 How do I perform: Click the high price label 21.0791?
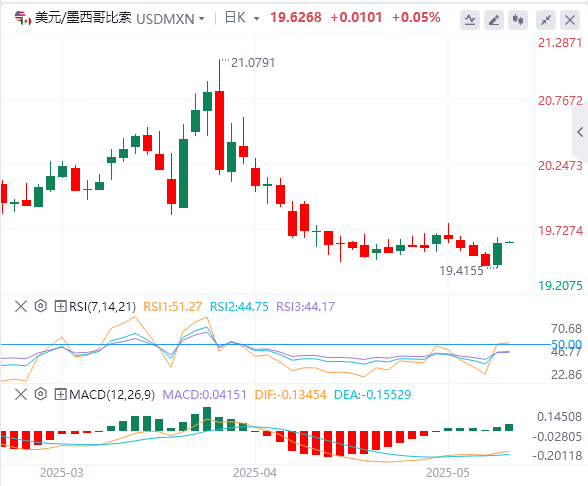click(253, 63)
